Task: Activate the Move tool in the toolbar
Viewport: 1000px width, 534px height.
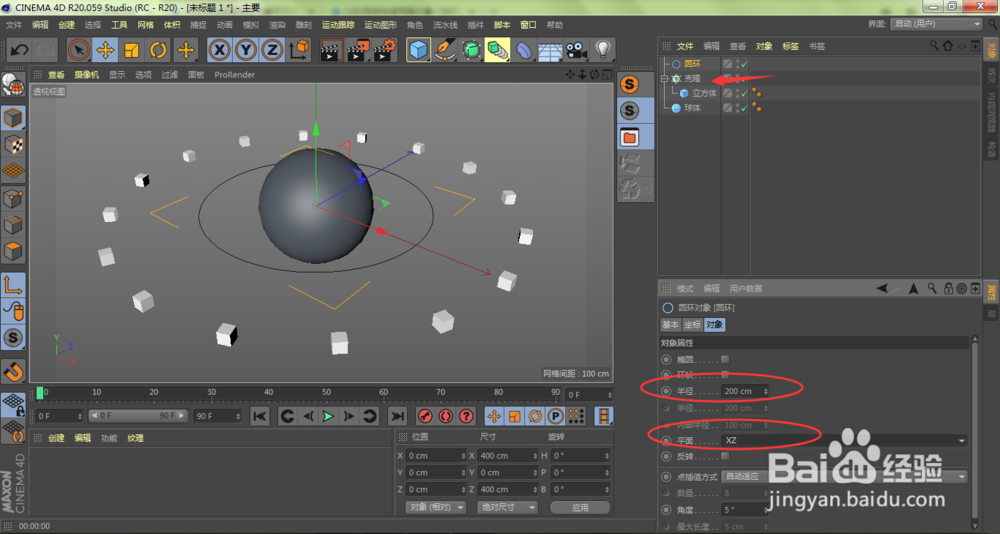Action: pyautogui.click(x=105, y=50)
